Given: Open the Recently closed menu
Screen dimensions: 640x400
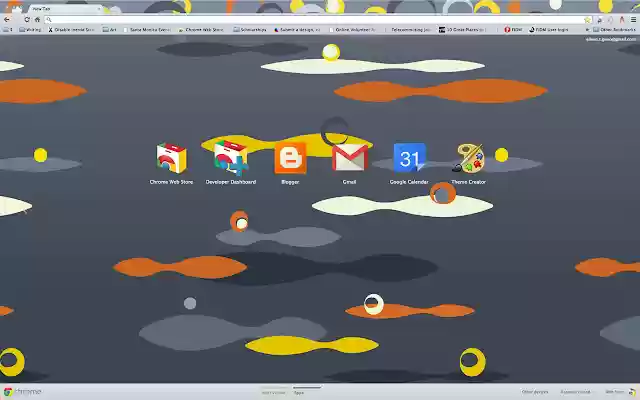Looking at the screenshot, I should [576, 392].
